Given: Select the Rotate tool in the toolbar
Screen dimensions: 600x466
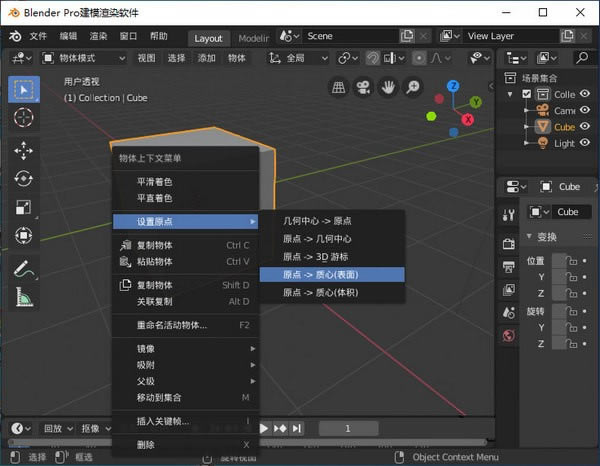Looking at the screenshot, I should click(x=23, y=179).
